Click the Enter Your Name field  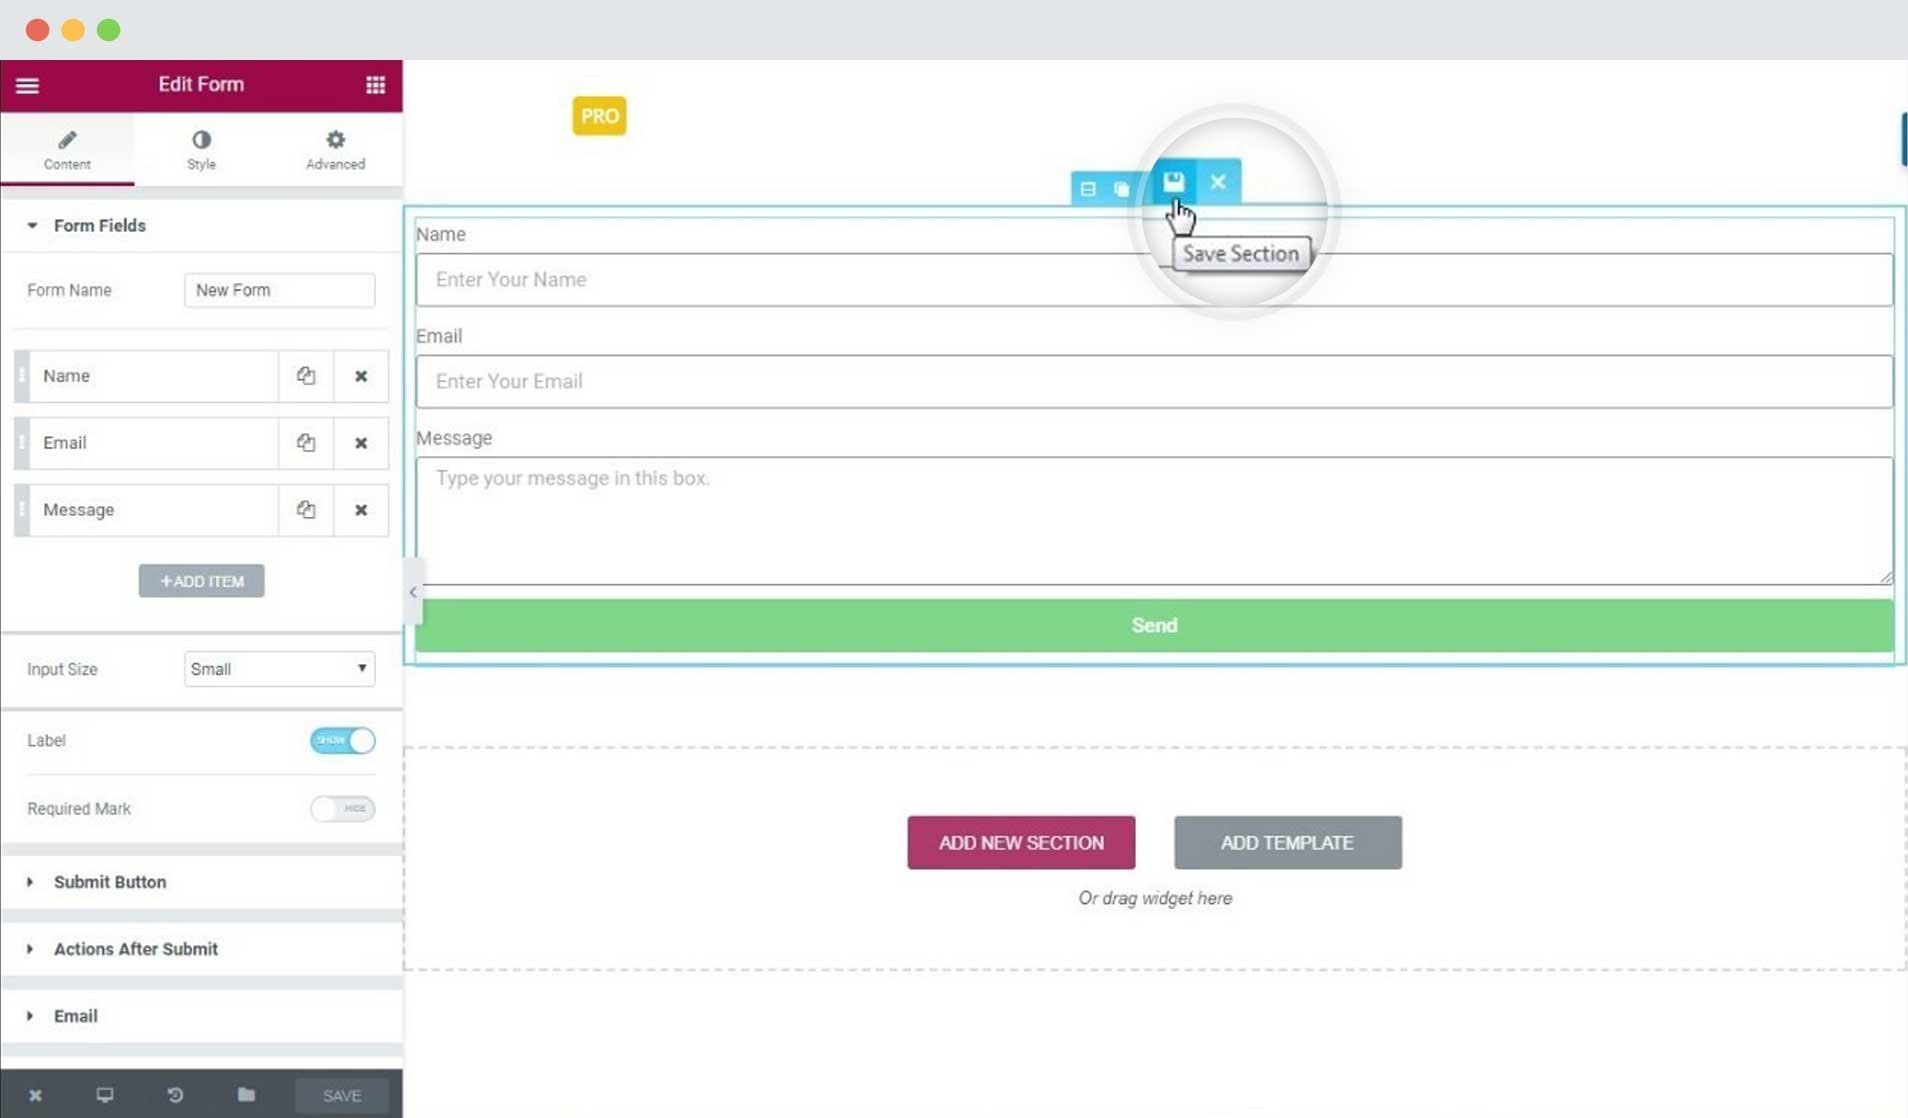(x=1154, y=280)
